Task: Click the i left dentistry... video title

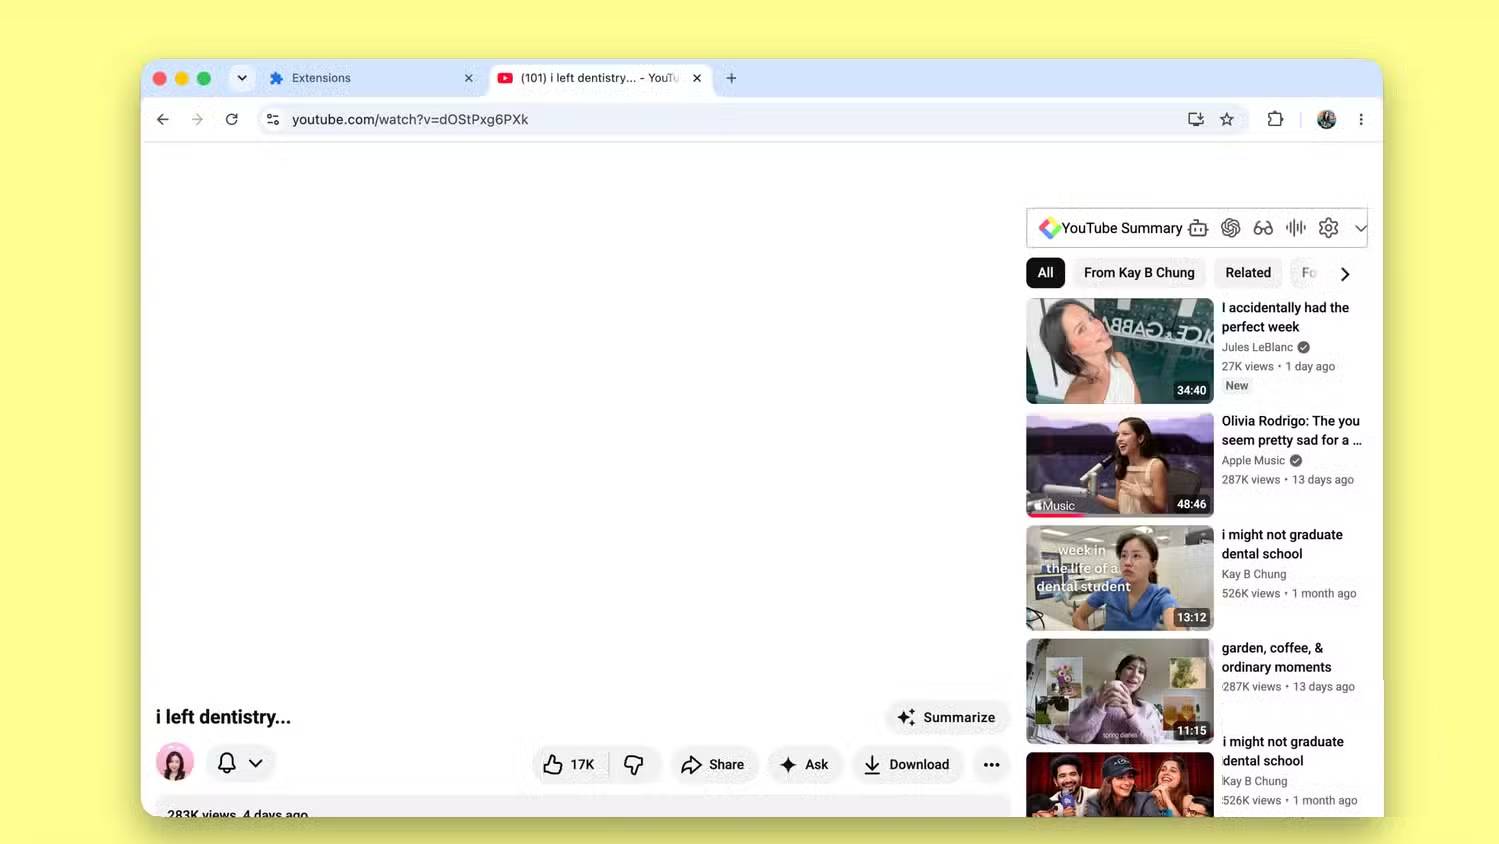Action: click(x=223, y=717)
